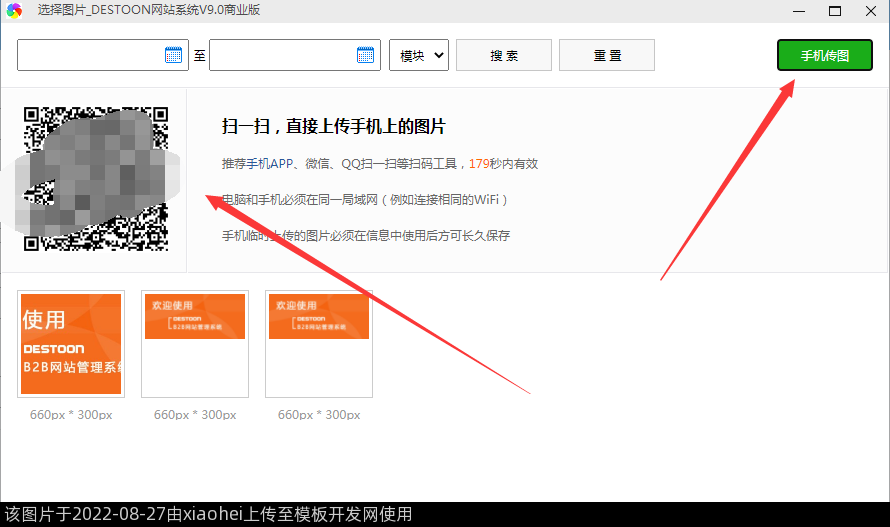Screen dimensions: 890x527
Task: Close the 选择图片 dialog window
Action: 869,10
